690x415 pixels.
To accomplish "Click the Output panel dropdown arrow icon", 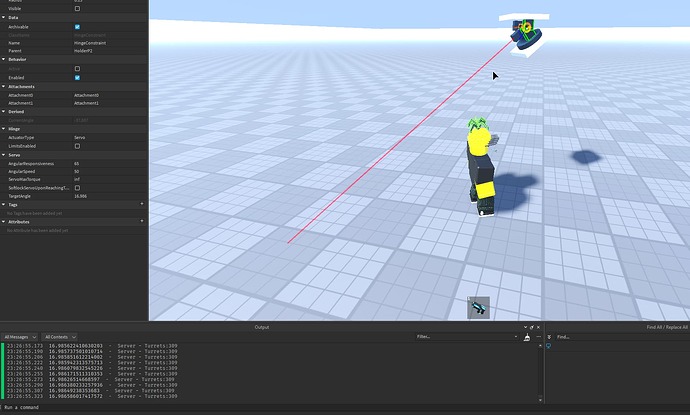I will [x=525, y=327].
